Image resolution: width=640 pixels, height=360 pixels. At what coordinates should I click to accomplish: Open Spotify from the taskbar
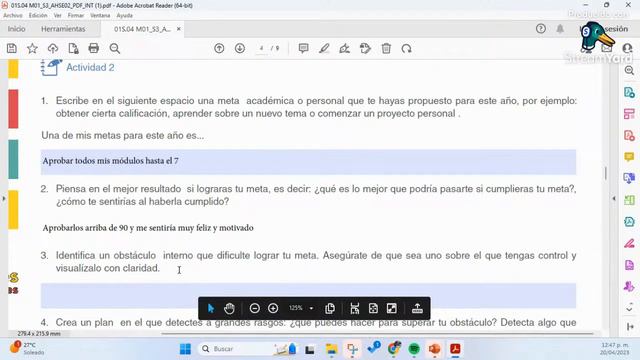(414, 349)
